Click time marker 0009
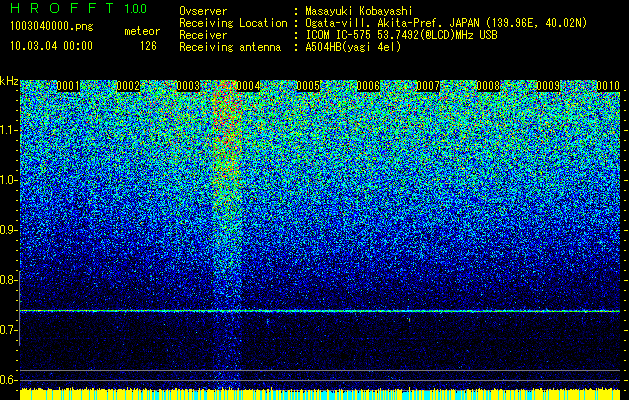 pyautogui.click(x=548, y=86)
